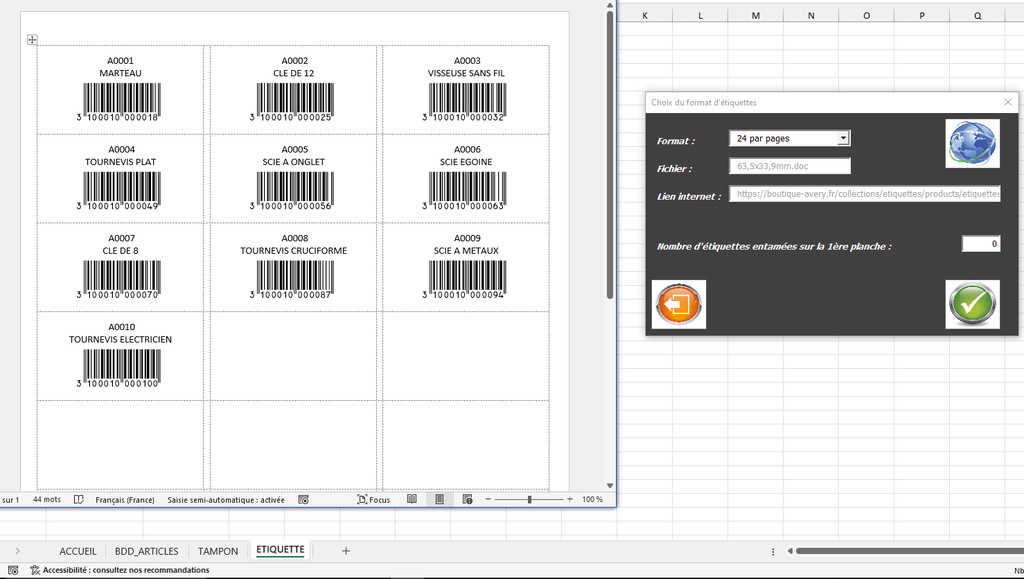This screenshot has height=579, width=1024.
Task: Open the BDD_ARTICLES sheet tab
Action: click(x=146, y=552)
